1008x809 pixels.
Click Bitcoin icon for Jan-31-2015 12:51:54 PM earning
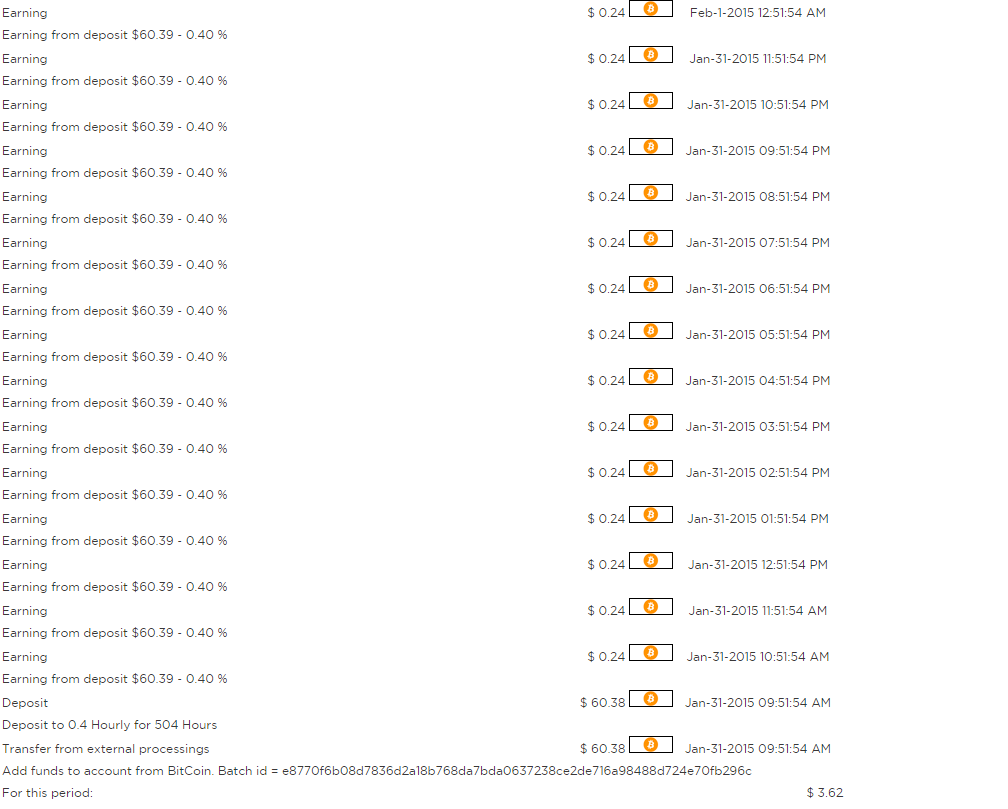coord(651,561)
